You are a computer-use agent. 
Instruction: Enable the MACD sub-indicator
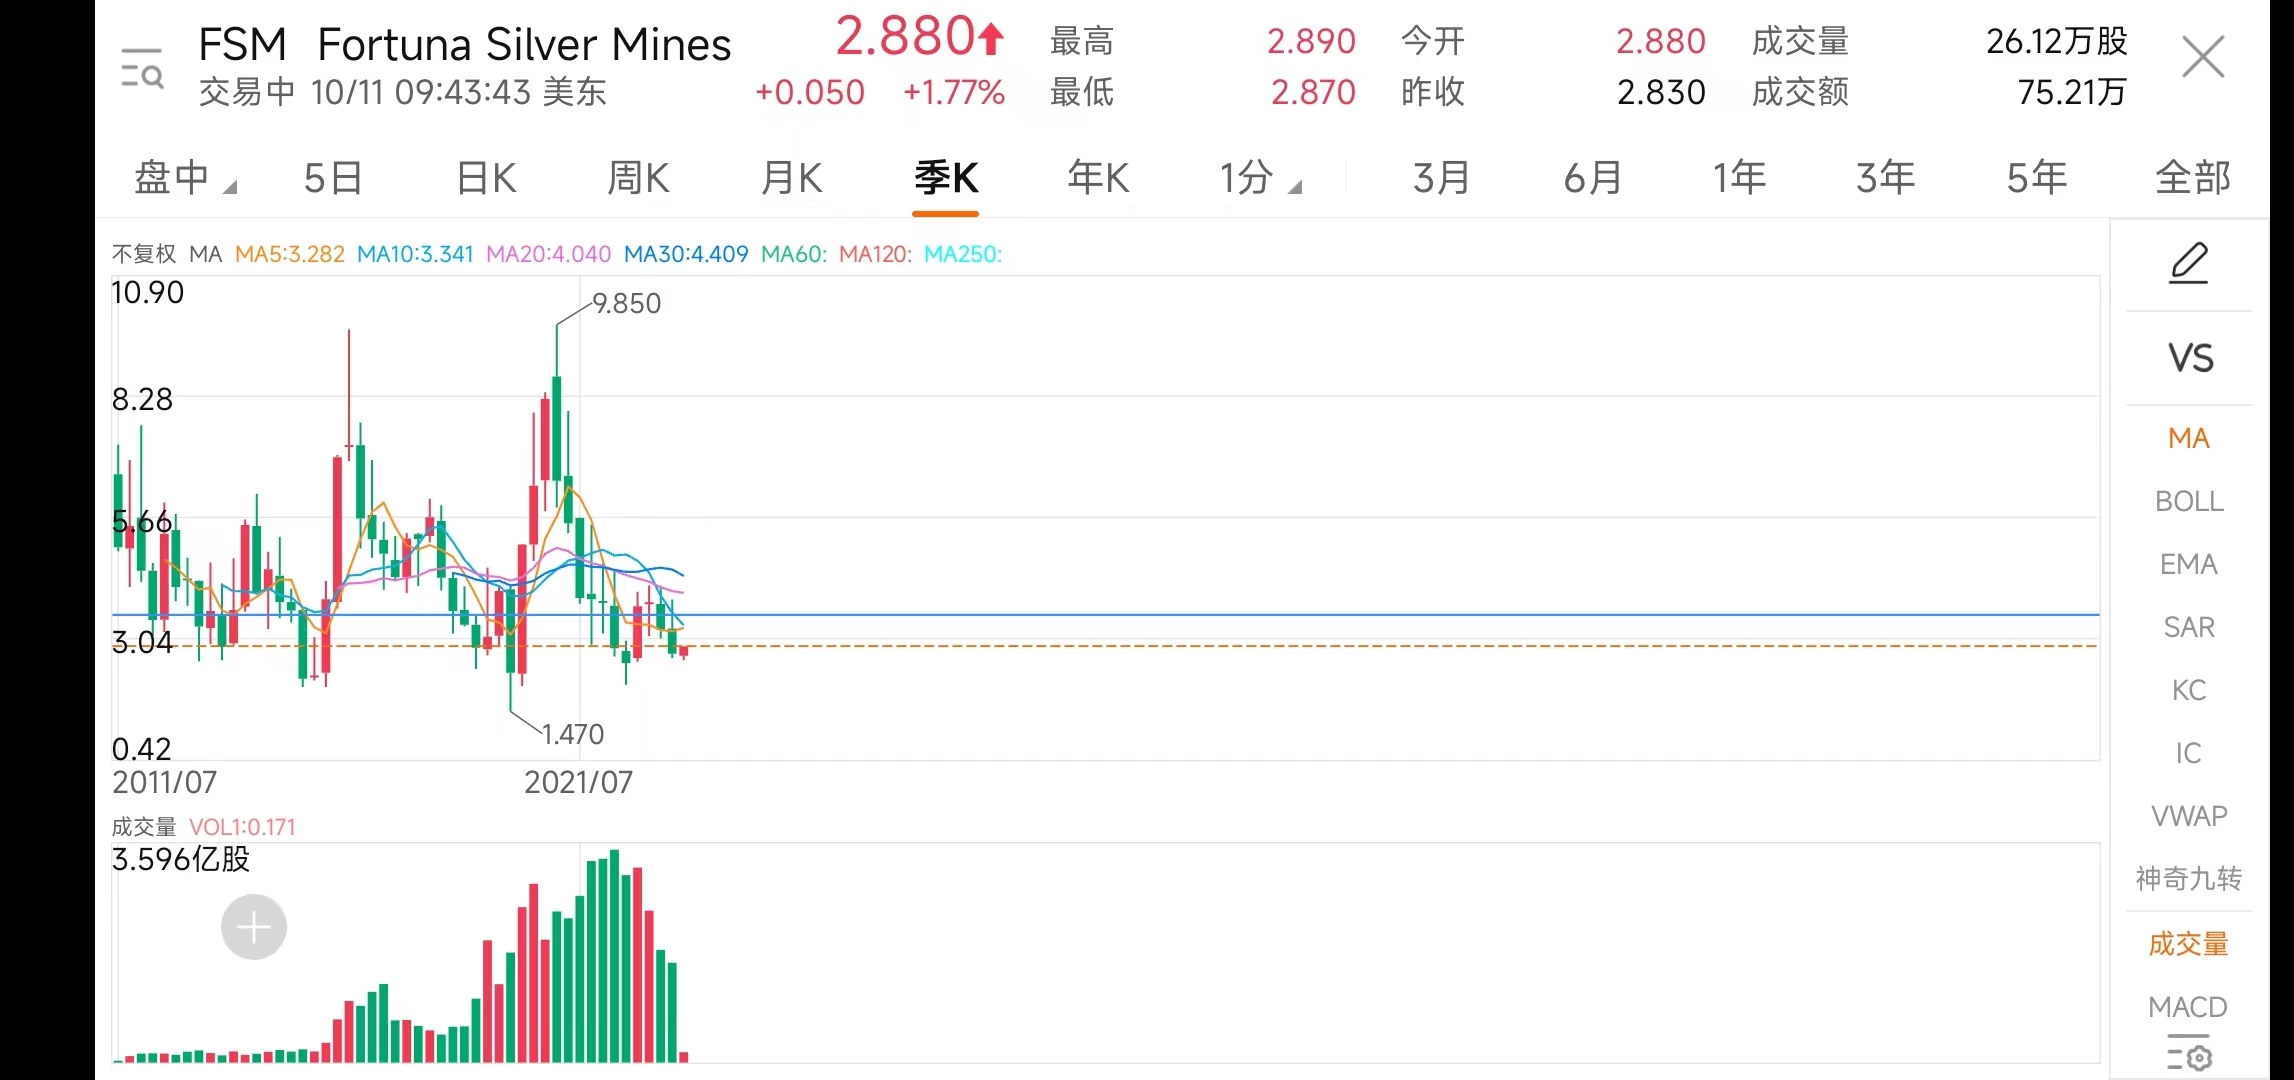pos(2188,1007)
